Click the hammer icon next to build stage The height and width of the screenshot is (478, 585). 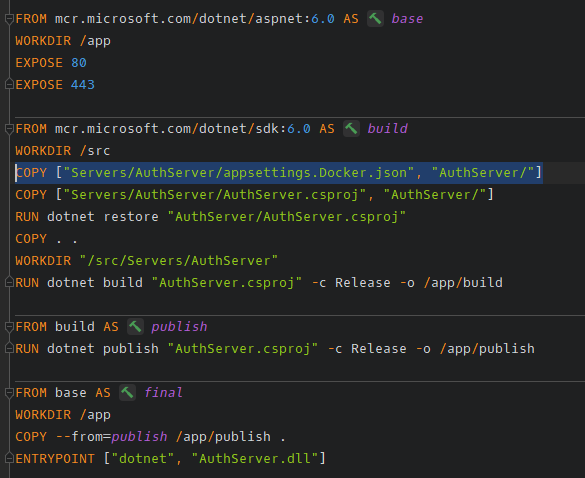click(351, 129)
